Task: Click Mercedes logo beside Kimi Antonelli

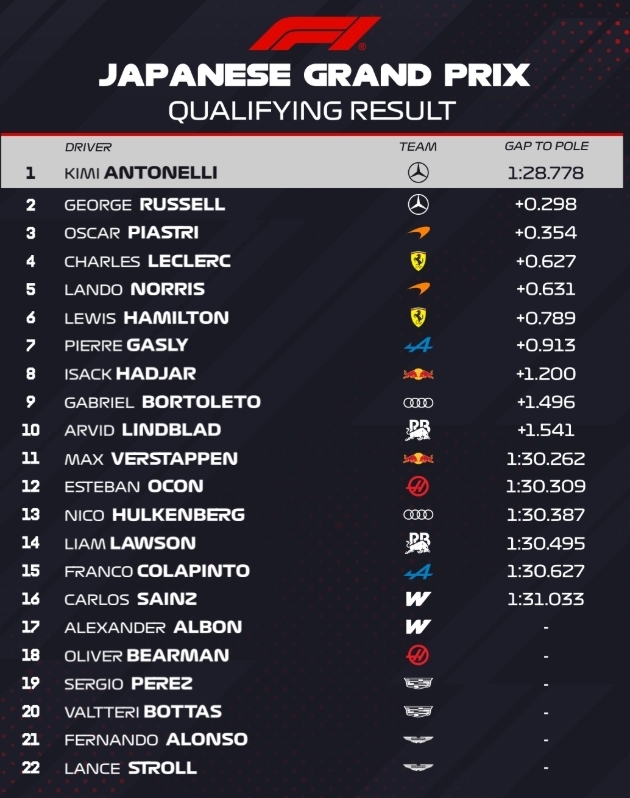Action: point(418,173)
